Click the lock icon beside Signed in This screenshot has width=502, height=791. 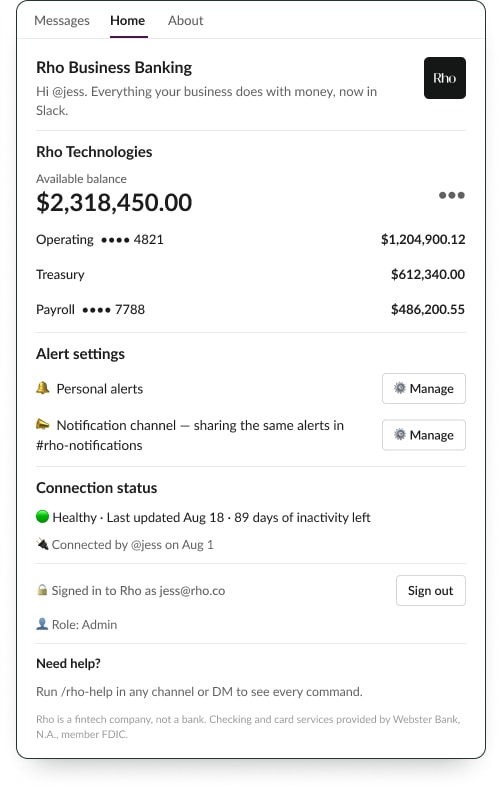tap(42, 590)
